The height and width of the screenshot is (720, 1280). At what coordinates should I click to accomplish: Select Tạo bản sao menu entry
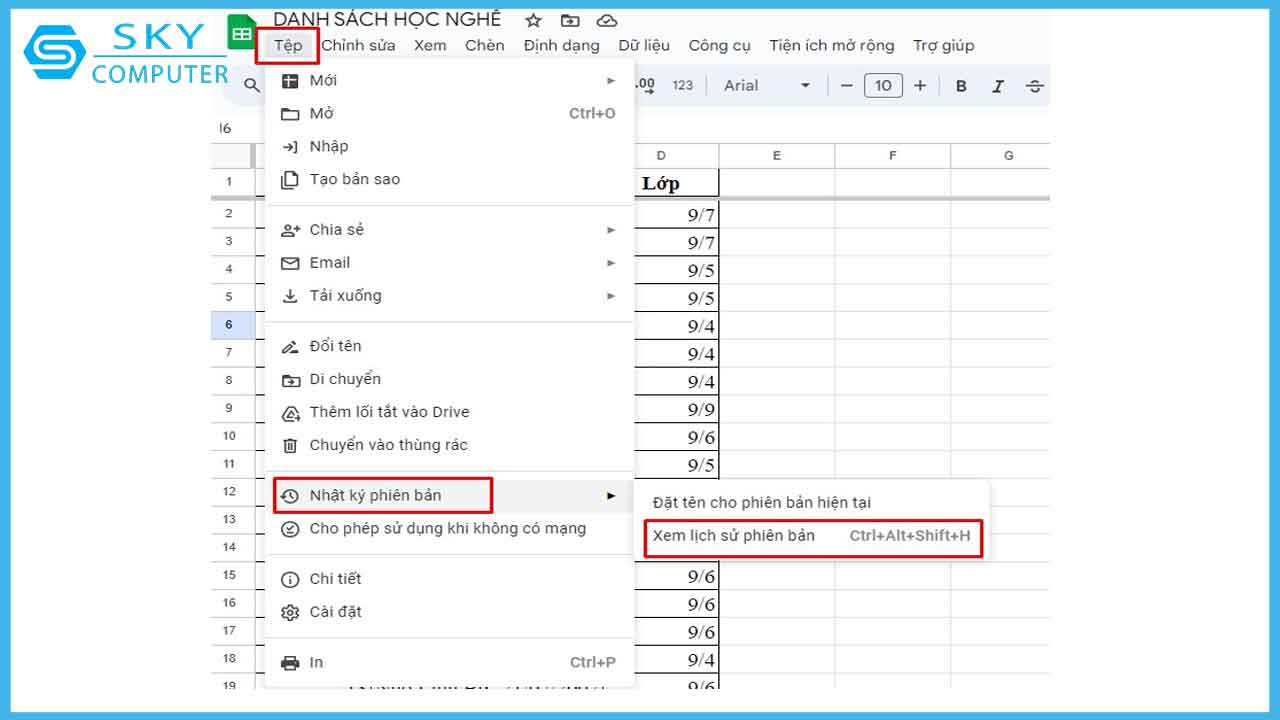coord(450,179)
